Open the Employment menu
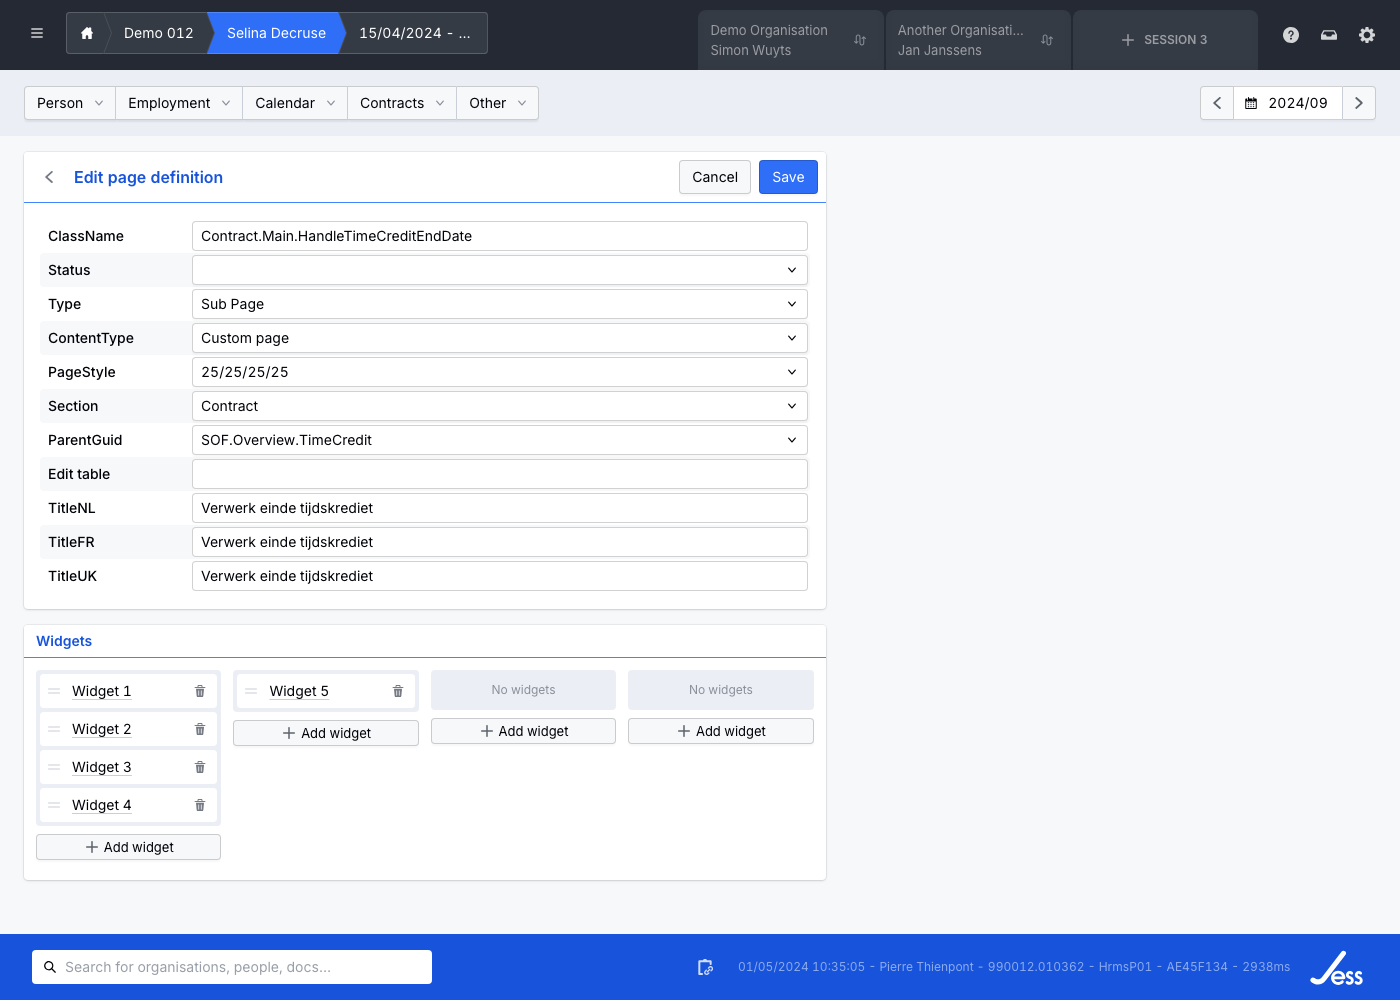 [178, 103]
